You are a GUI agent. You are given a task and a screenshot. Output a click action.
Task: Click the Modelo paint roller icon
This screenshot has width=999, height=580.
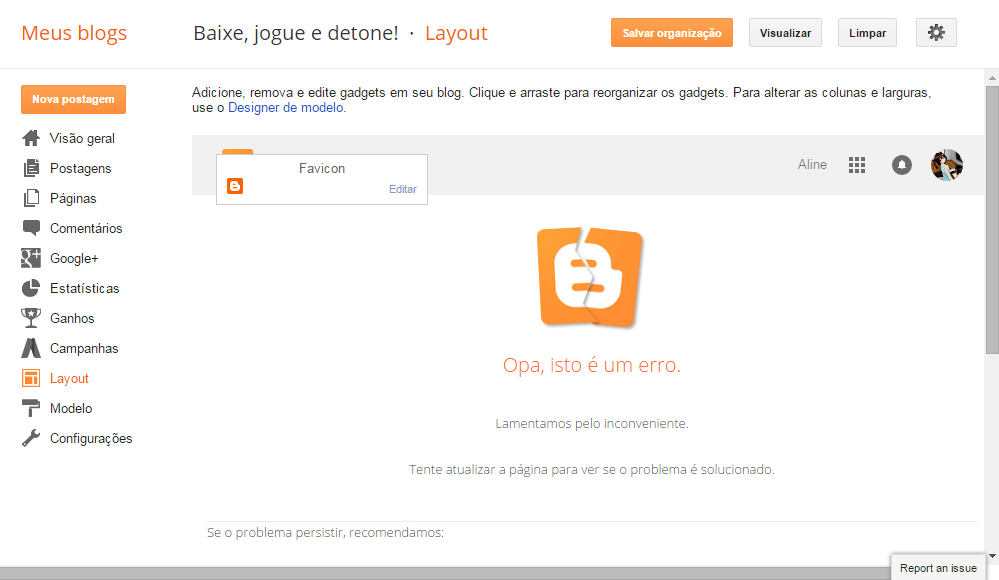point(31,408)
